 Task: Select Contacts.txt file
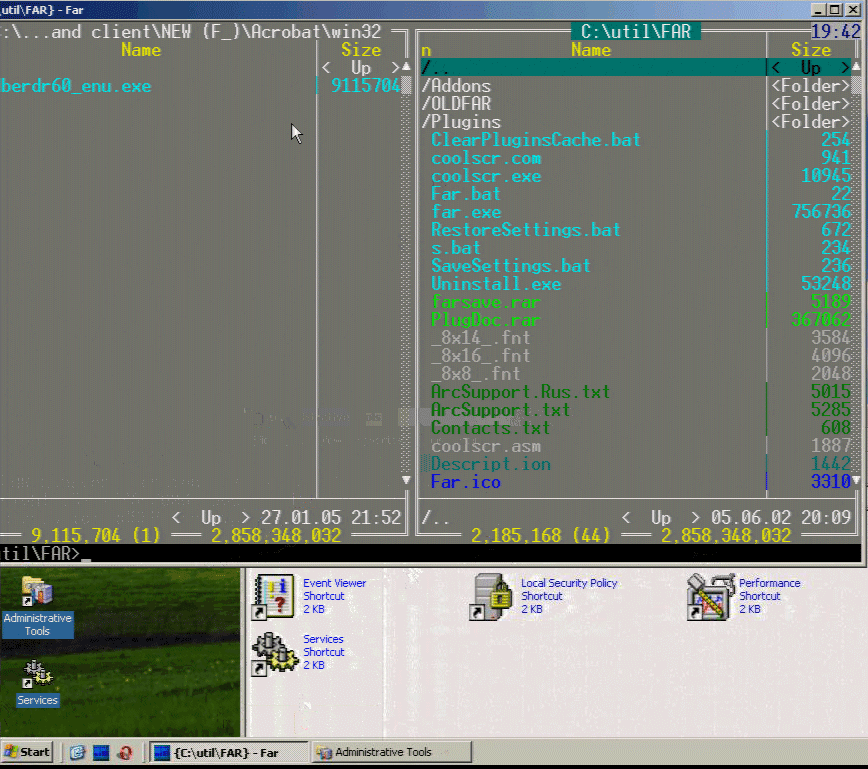(x=490, y=428)
